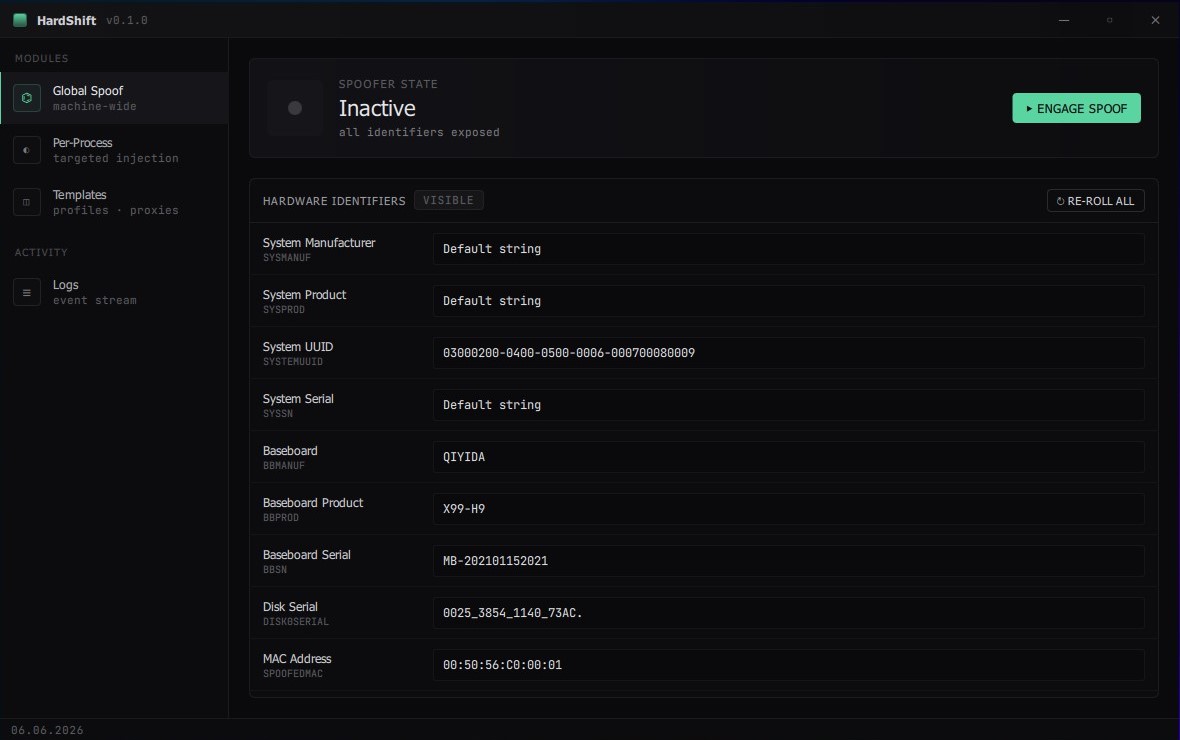
Task: Click the "Inactive" state text
Action: coord(377,108)
